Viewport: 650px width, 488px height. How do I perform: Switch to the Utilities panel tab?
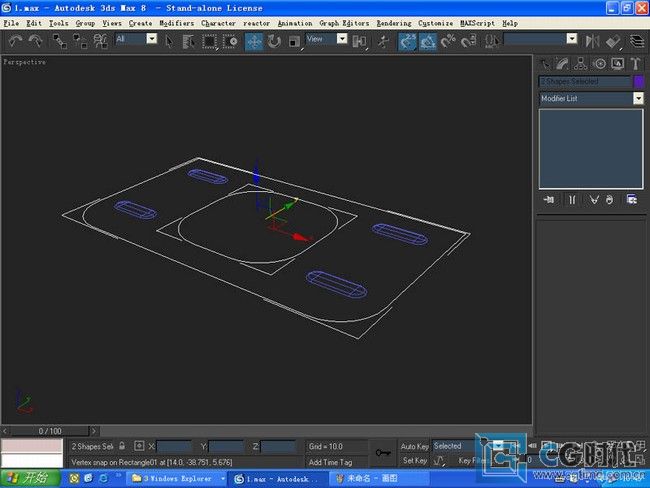(x=635, y=63)
